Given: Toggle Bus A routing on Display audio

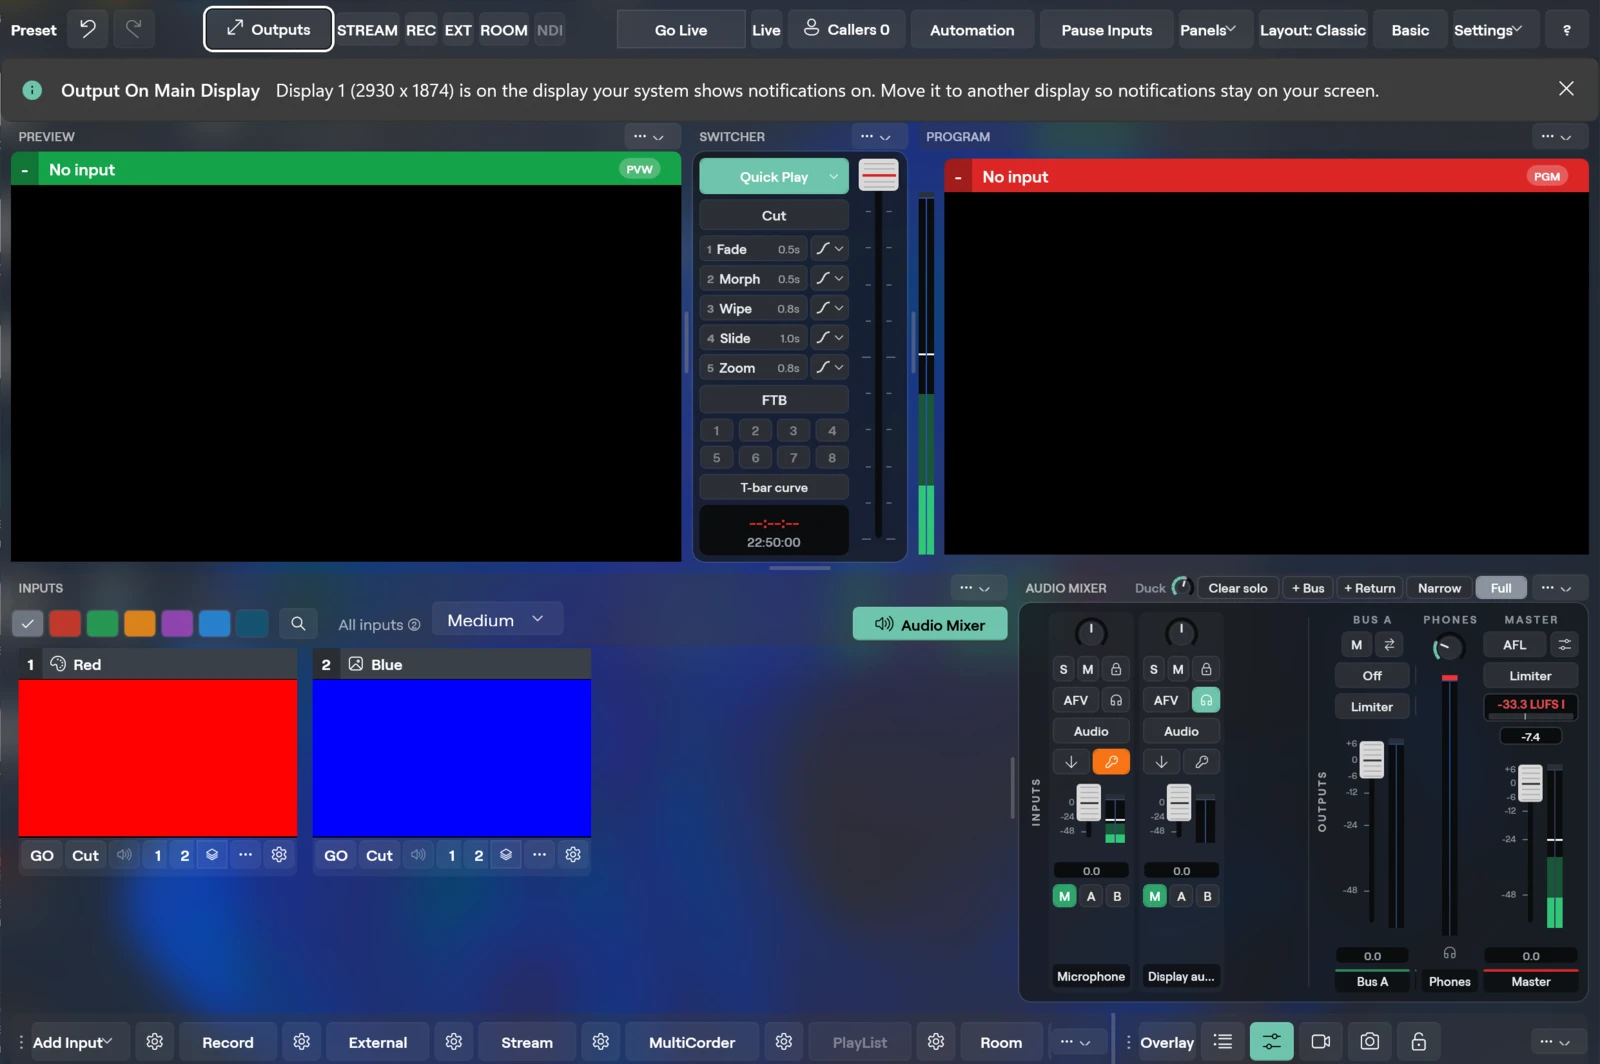Looking at the screenshot, I should pyautogui.click(x=1181, y=896).
